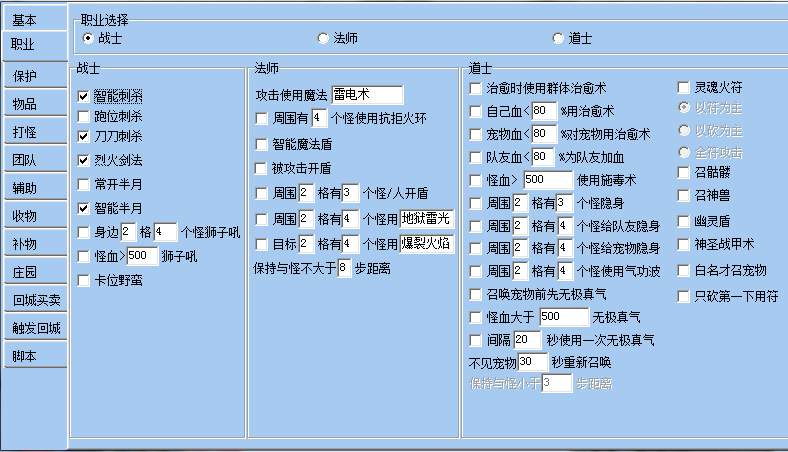Uncheck 智能半月 checkbox
This screenshot has width=788, height=452.
pos(83,208)
